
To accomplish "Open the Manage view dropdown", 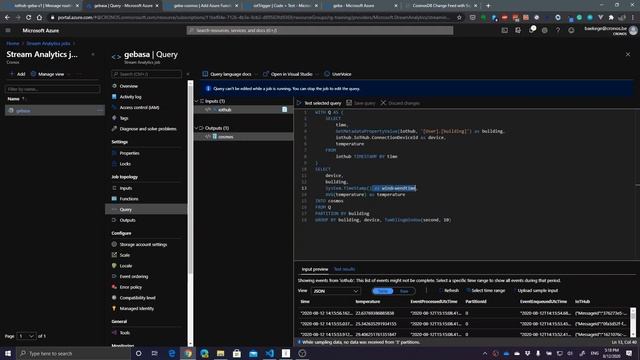I will click(51, 74).
